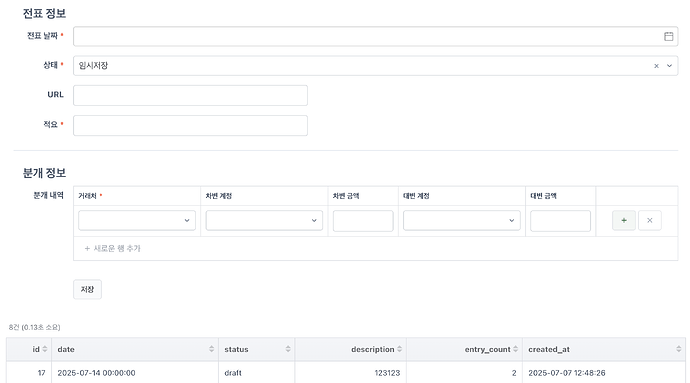Viewport: 690px width, 383px height.
Task: Click the 대변 금액 input field
Action: pyautogui.click(x=560, y=221)
